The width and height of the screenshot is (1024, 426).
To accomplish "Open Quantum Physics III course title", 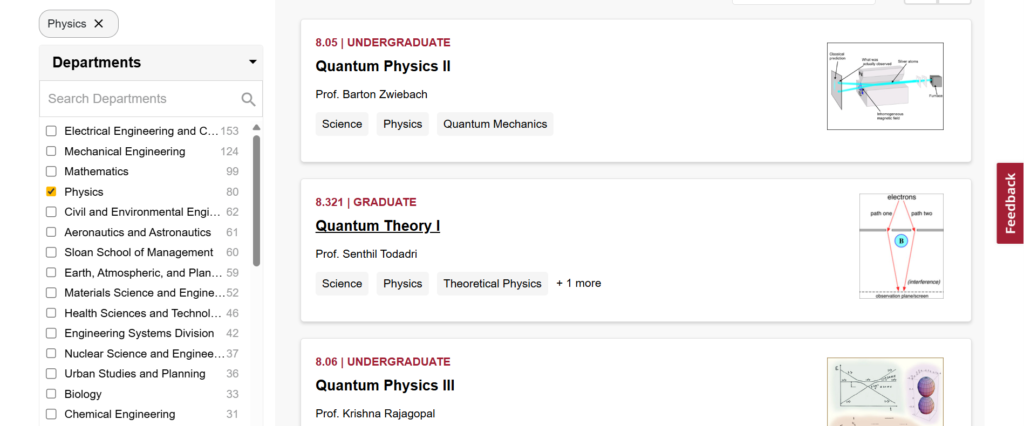I will tap(385, 385).
